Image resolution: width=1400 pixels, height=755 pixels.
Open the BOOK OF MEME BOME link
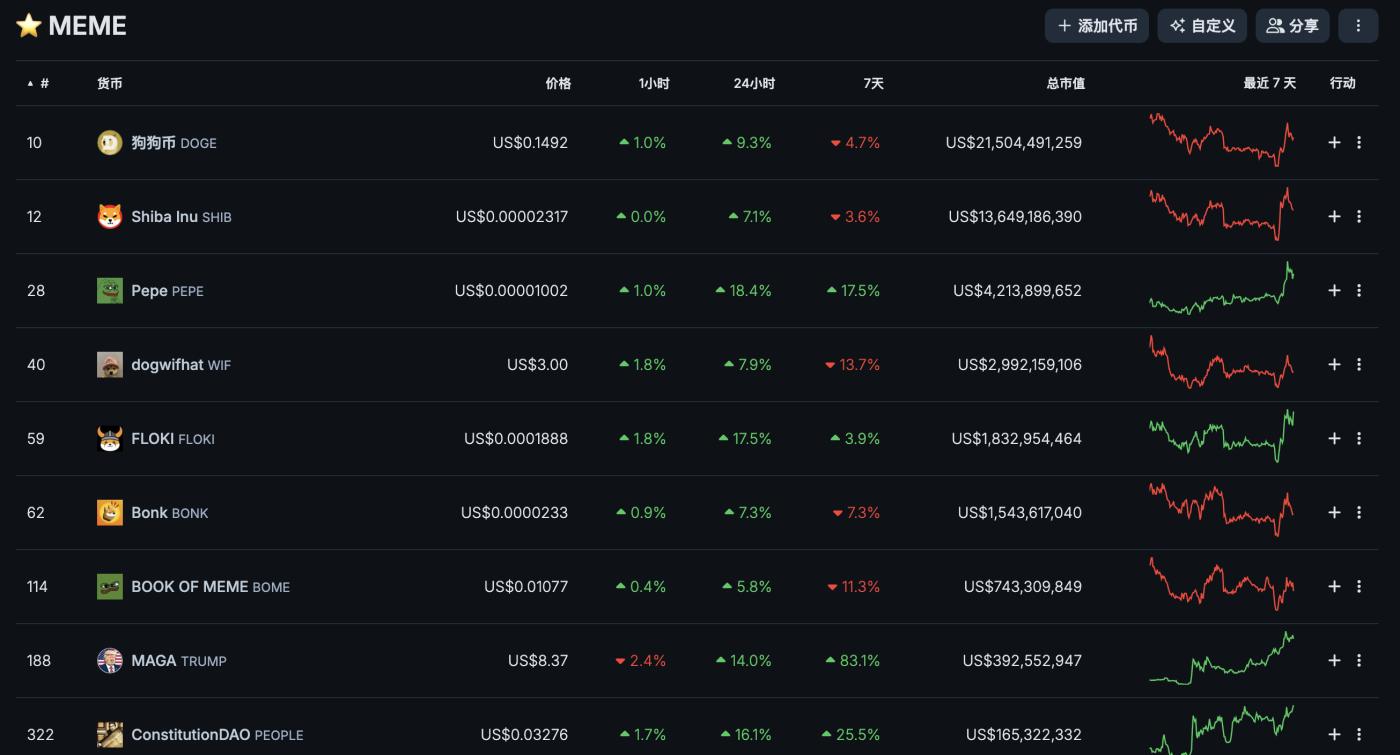[211, 587]
